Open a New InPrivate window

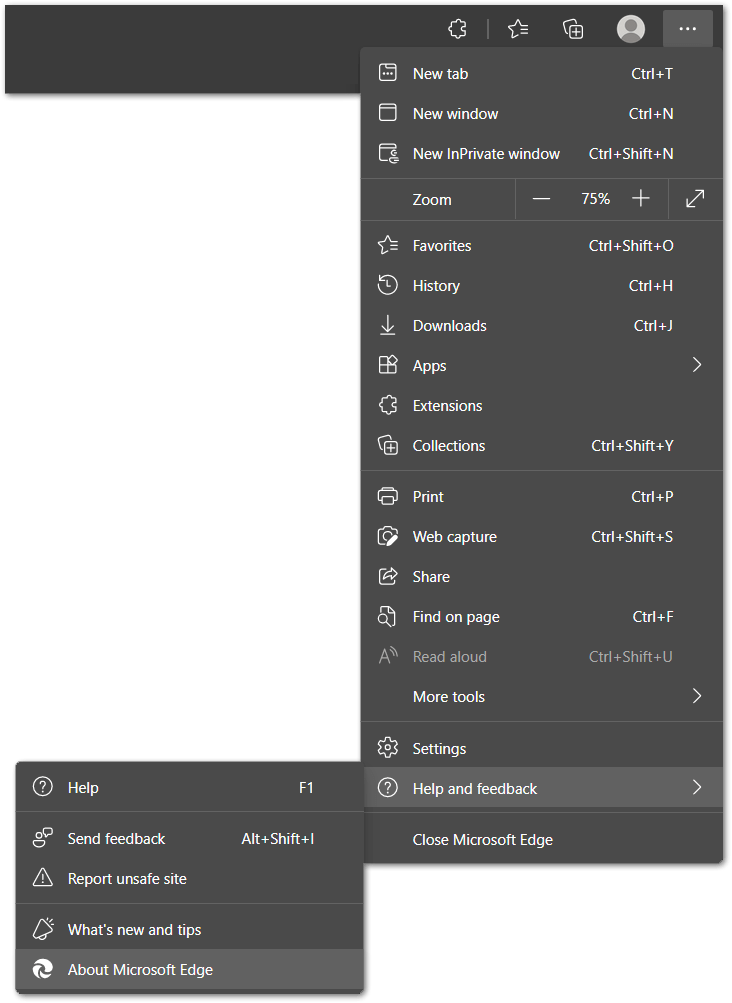542,154
